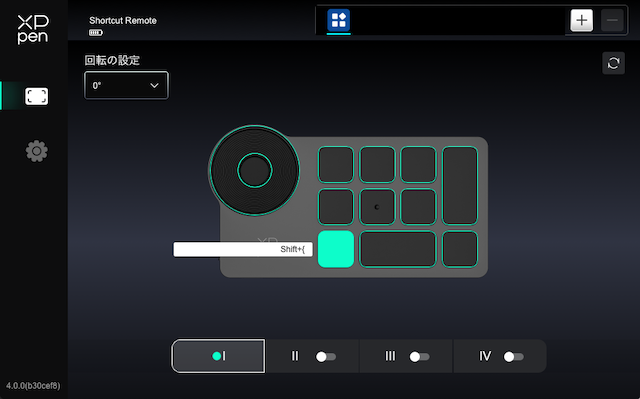Select the first key in middle row

point(336,207)
